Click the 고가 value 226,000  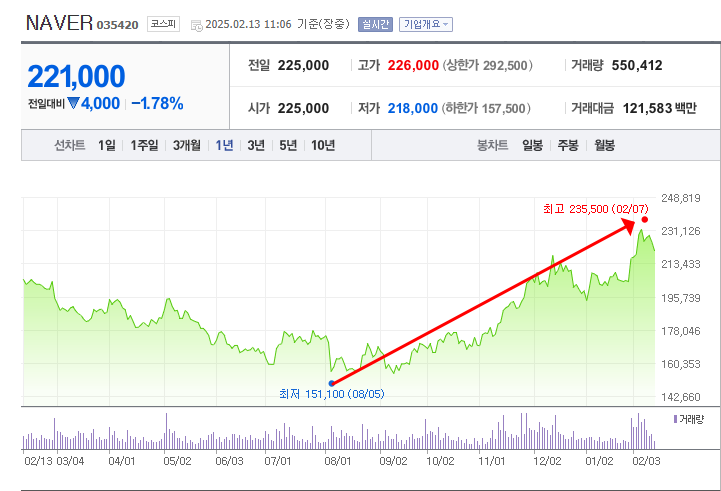413,65
